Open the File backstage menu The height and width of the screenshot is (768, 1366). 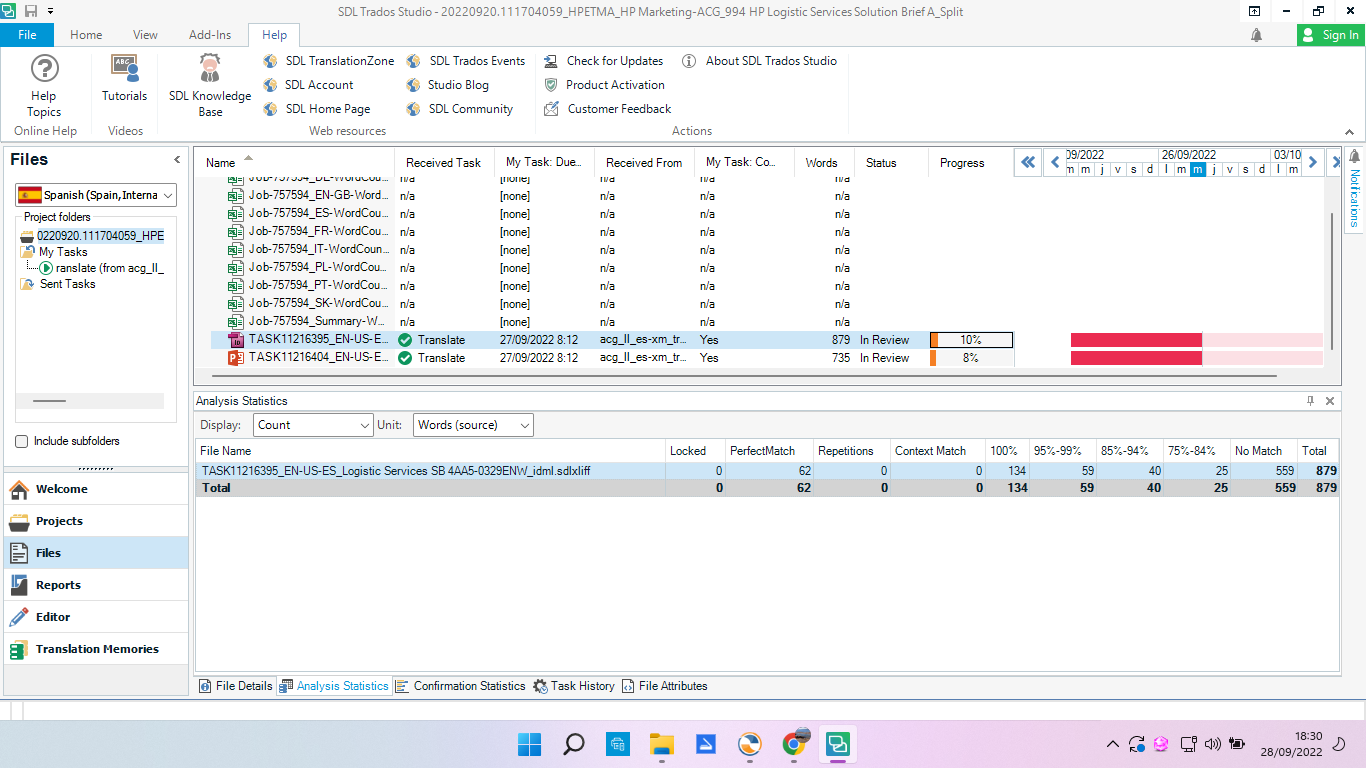(27, 35)
